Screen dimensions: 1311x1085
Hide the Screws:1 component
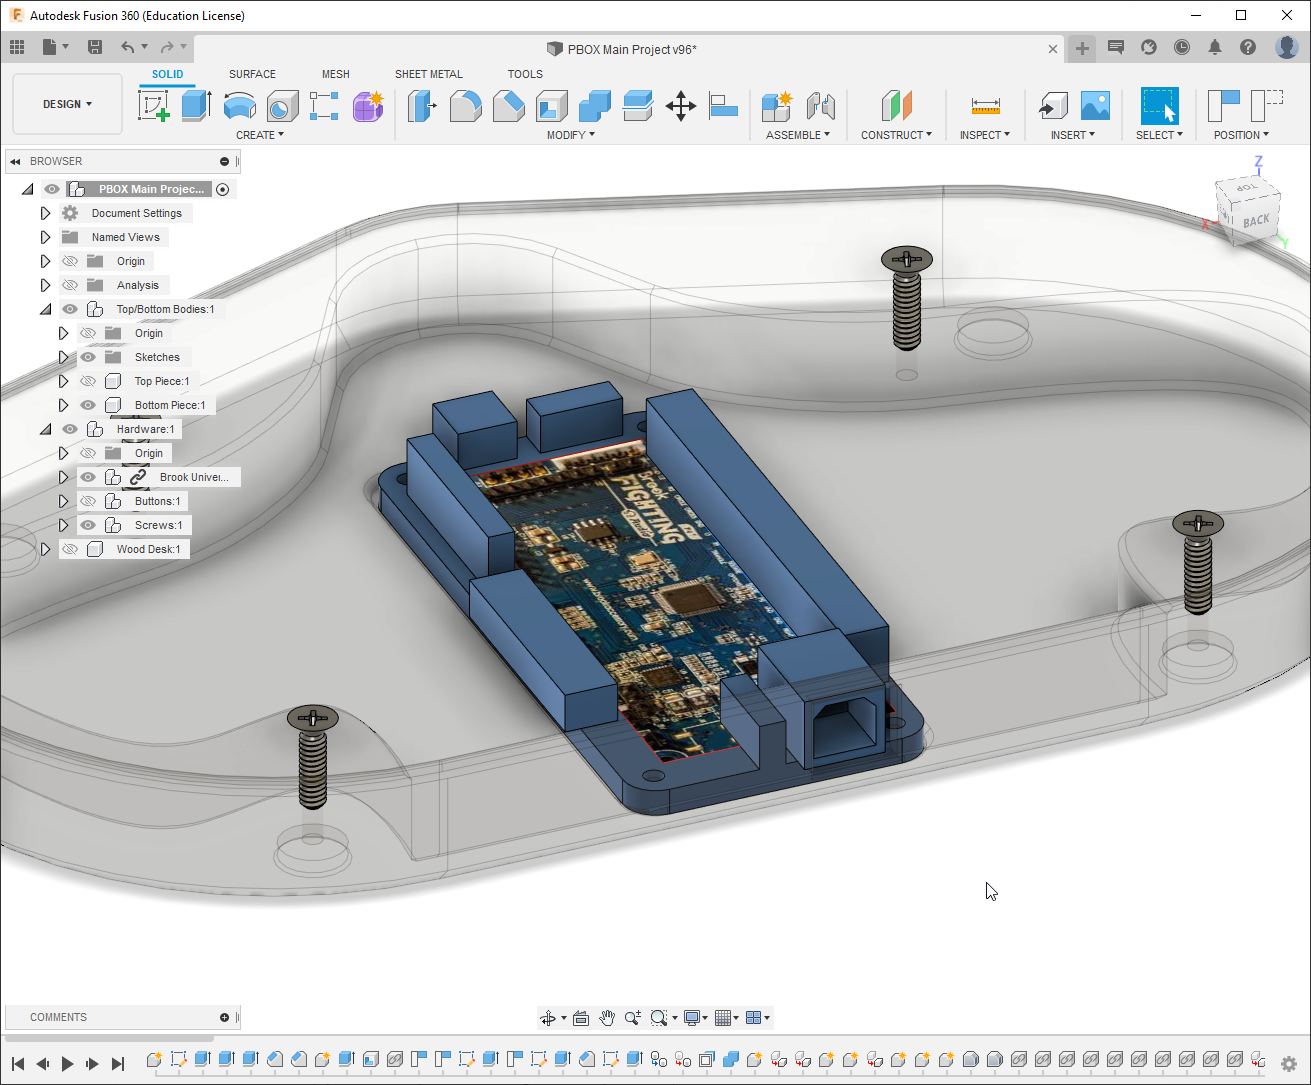click(x=88, y=525)
